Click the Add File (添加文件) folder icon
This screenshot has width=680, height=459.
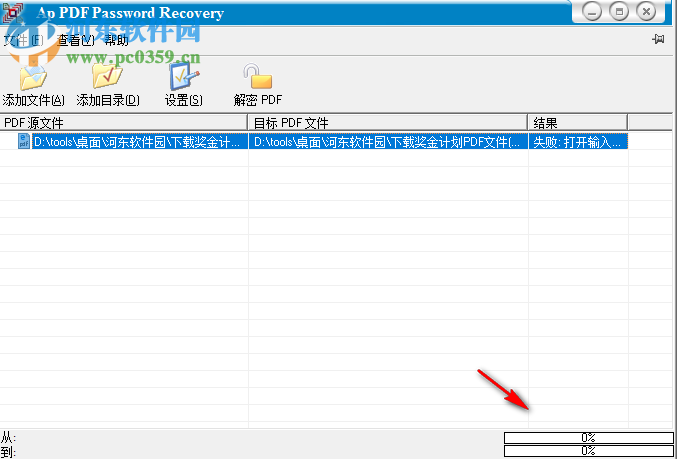(x=33, y=77)
